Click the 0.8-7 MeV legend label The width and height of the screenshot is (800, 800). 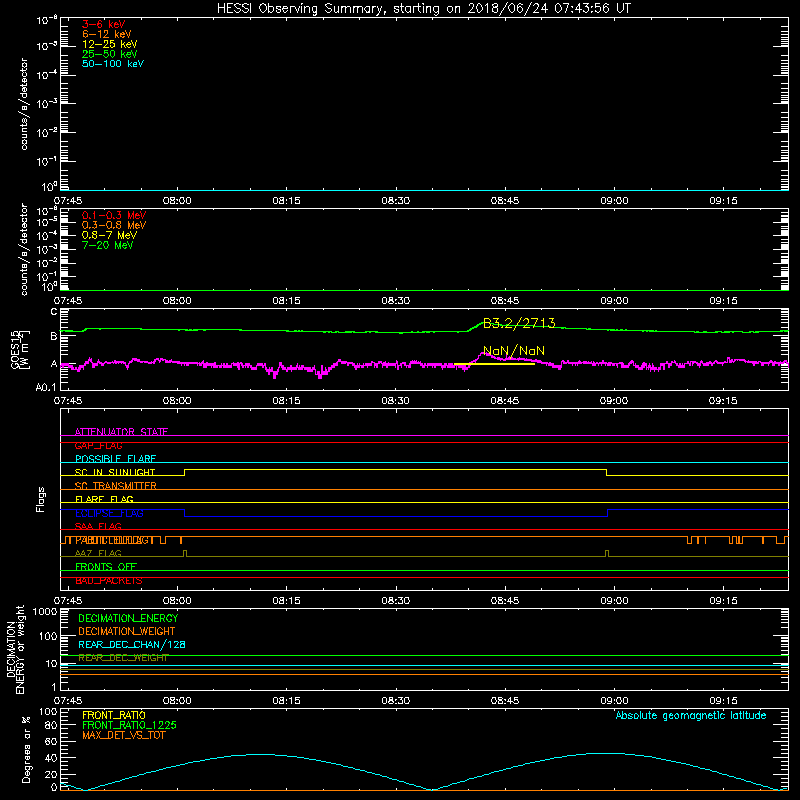point(109,235)
